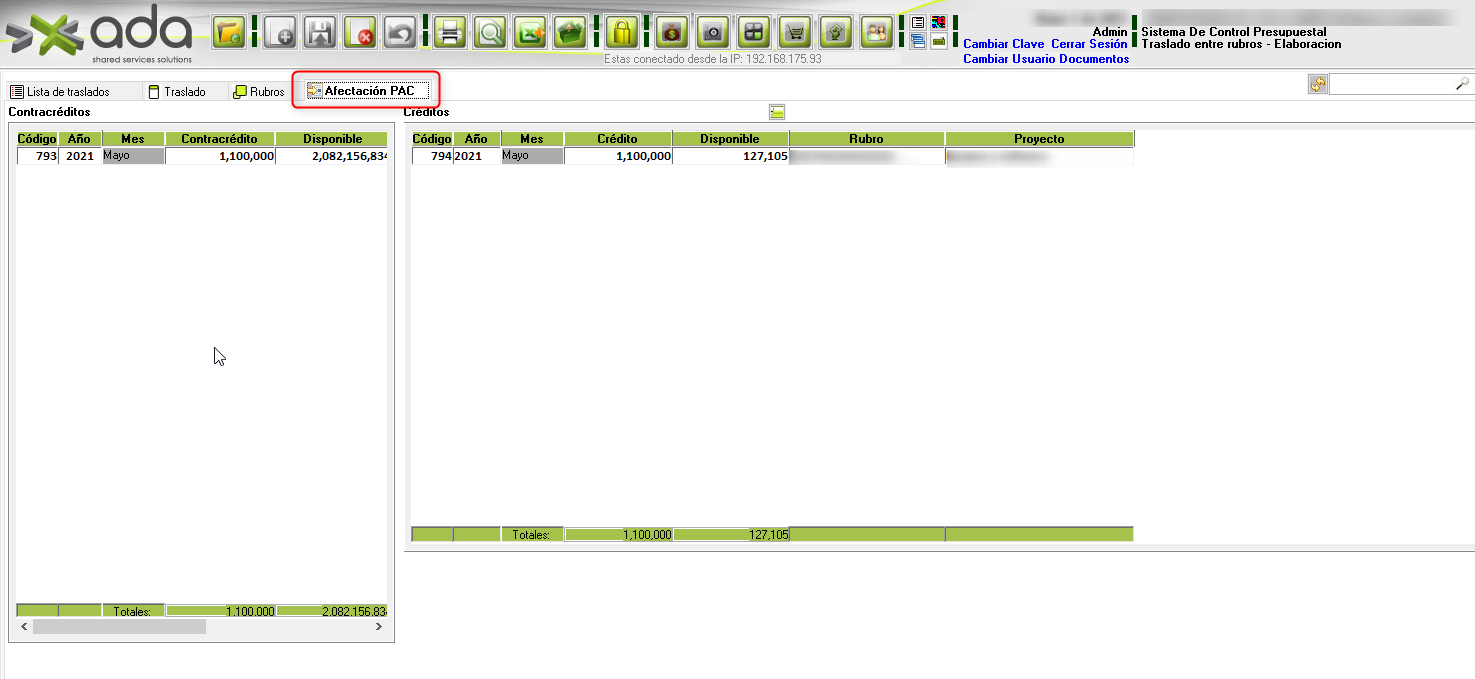
Task: Click the shopping cart icon
Action: coord(795,32)
